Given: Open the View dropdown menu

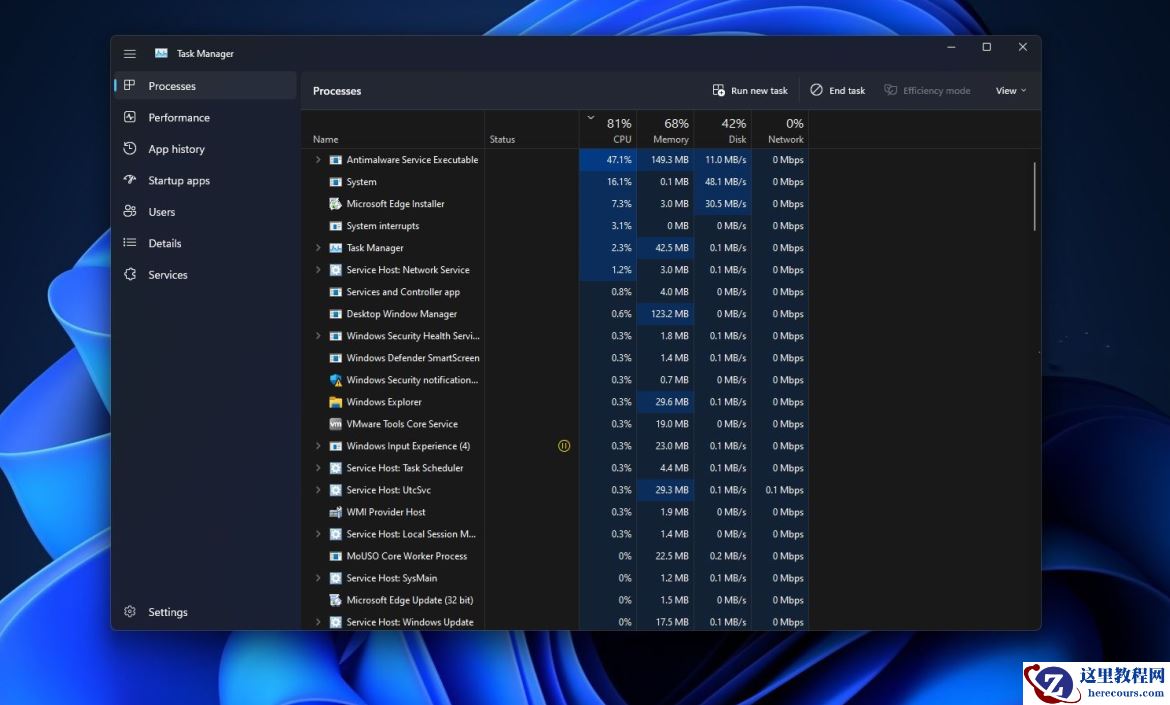Looking at the screenshot, I should tap(1010, 90).
